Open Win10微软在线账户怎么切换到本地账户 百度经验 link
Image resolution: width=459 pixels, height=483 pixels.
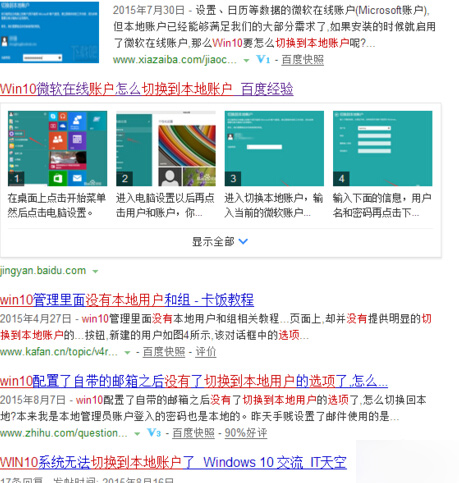147,89
